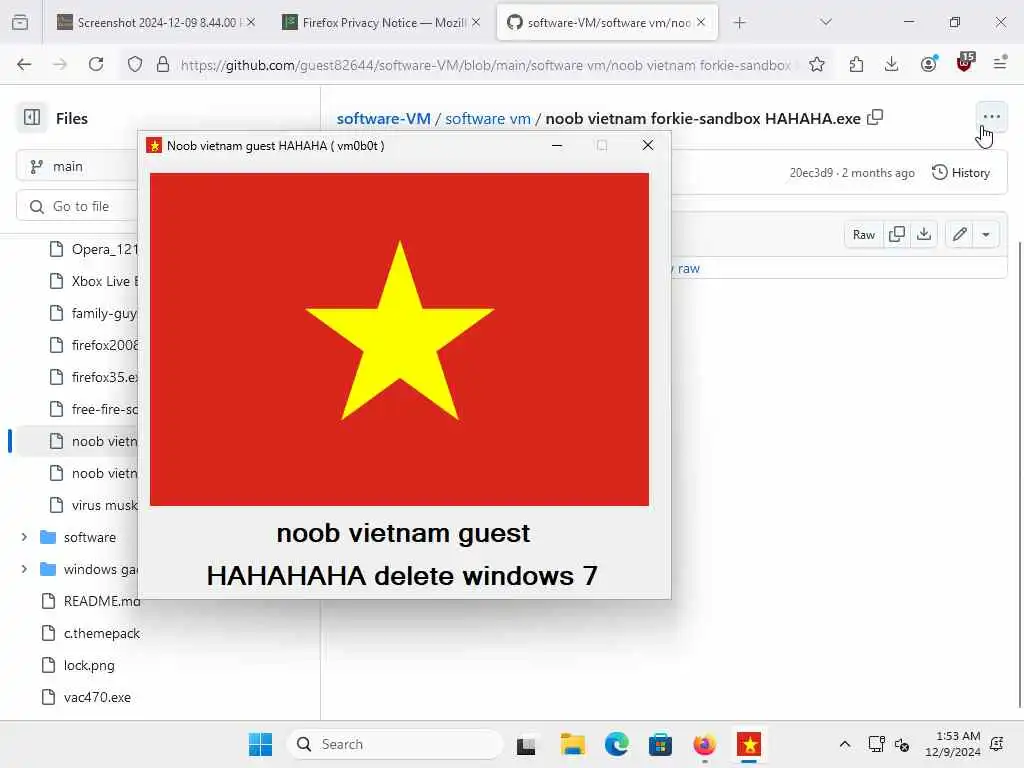Open uBlock Origin extension icon
The height and width of the screenshot is (768, 1024).
pyautogui.click(x=965, y=63)
